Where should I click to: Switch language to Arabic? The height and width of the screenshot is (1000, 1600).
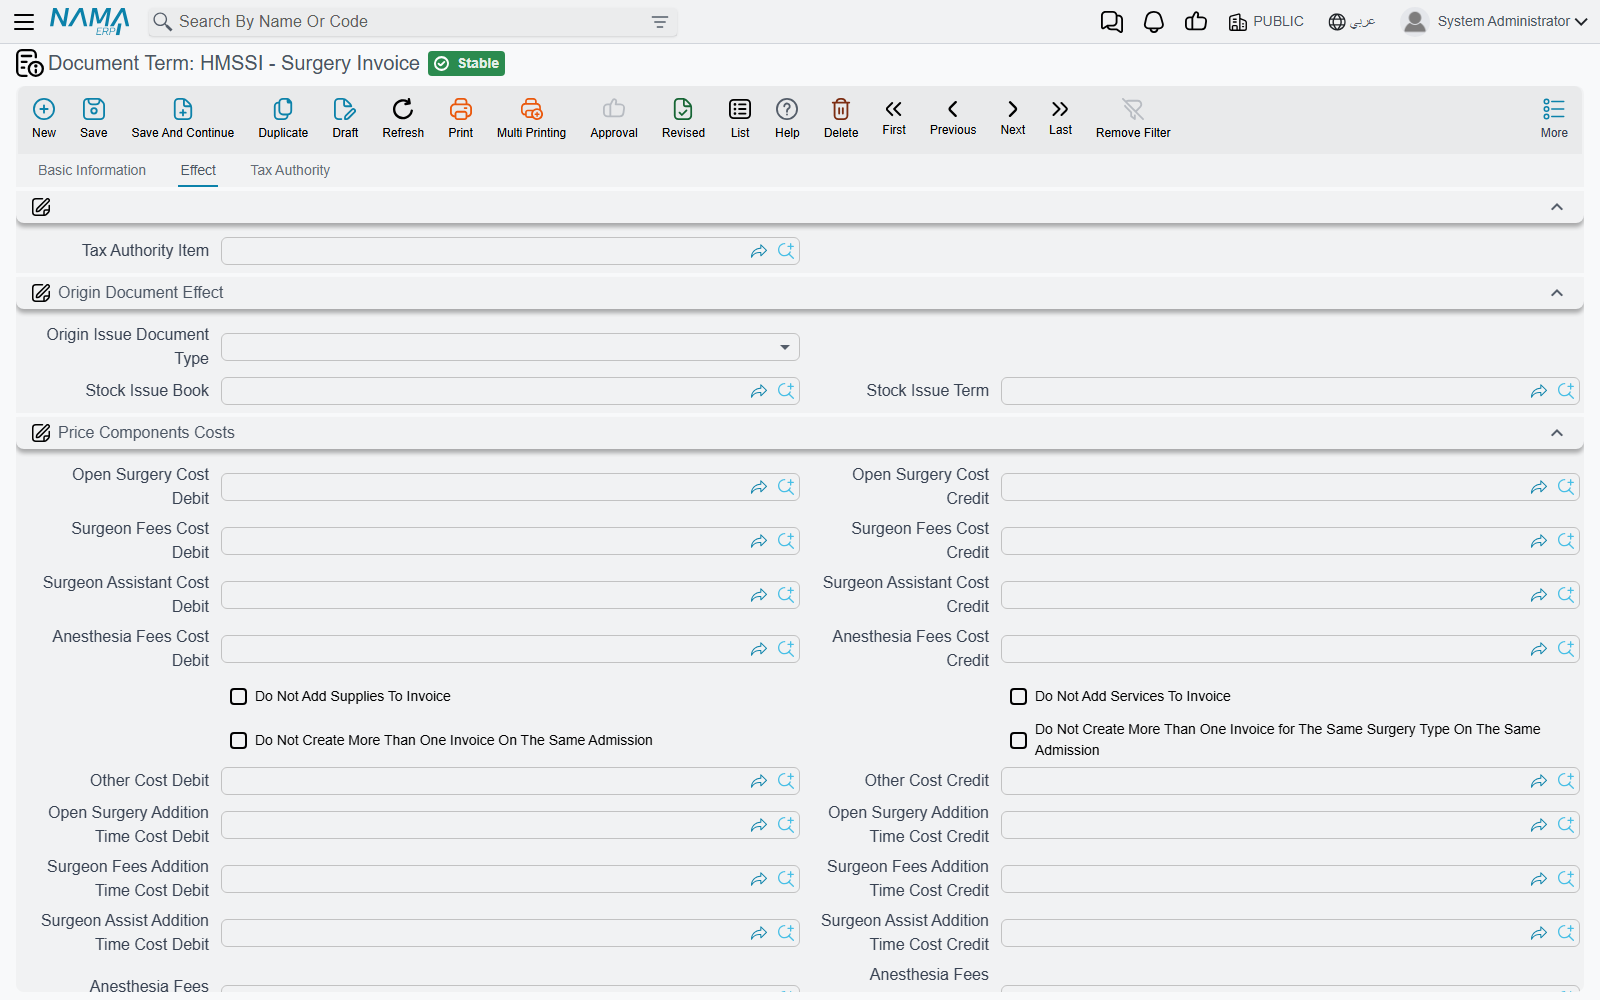pos(1352,22)
